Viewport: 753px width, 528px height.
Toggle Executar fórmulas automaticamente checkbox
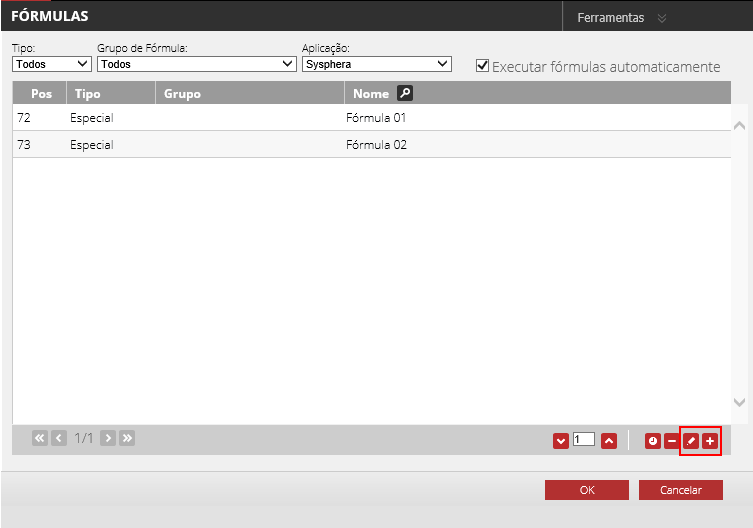(x=482, y=65)
